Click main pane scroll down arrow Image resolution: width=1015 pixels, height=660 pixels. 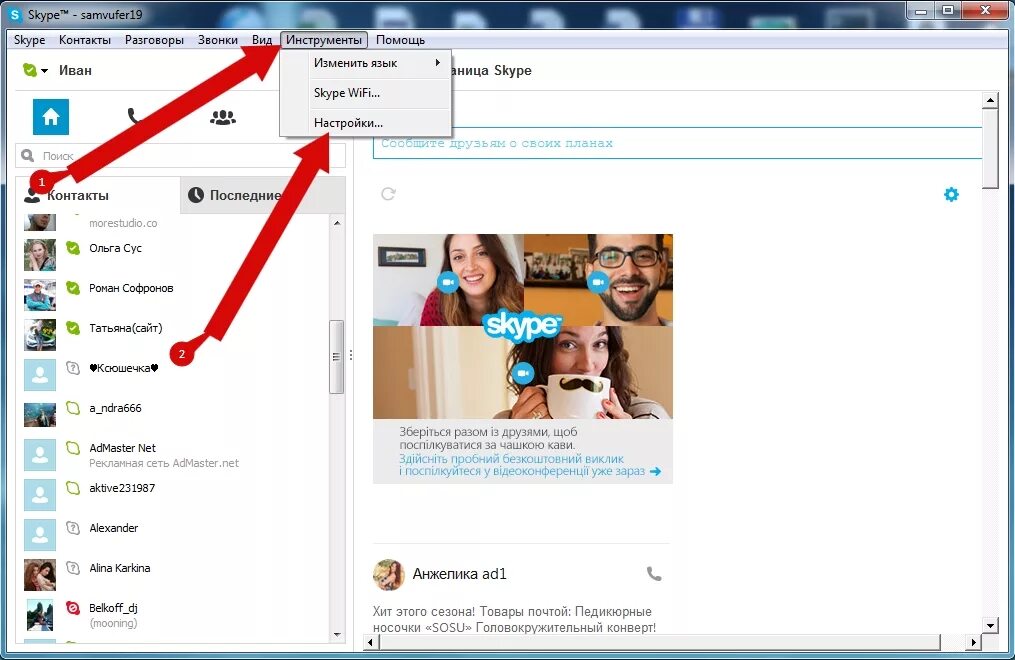[x=990, y=625]
